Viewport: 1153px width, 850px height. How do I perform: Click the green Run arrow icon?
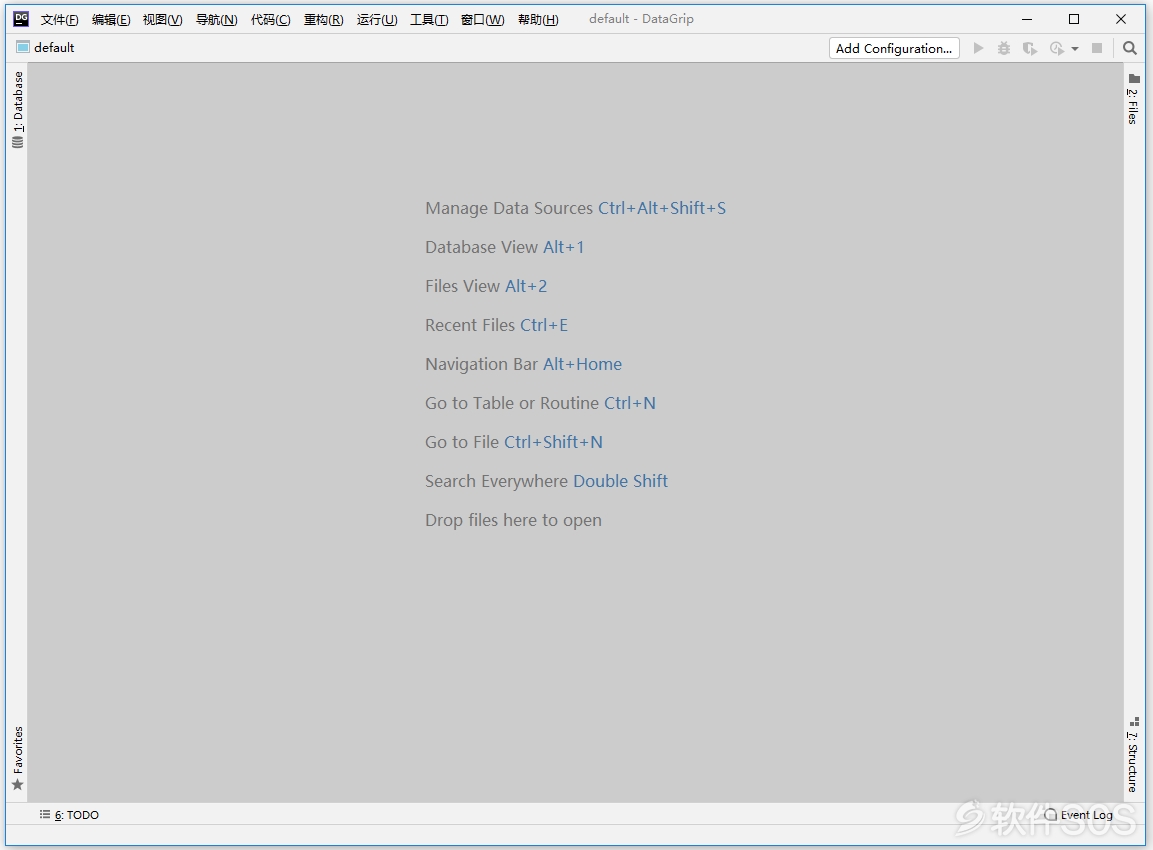click(x=978, y=49)
